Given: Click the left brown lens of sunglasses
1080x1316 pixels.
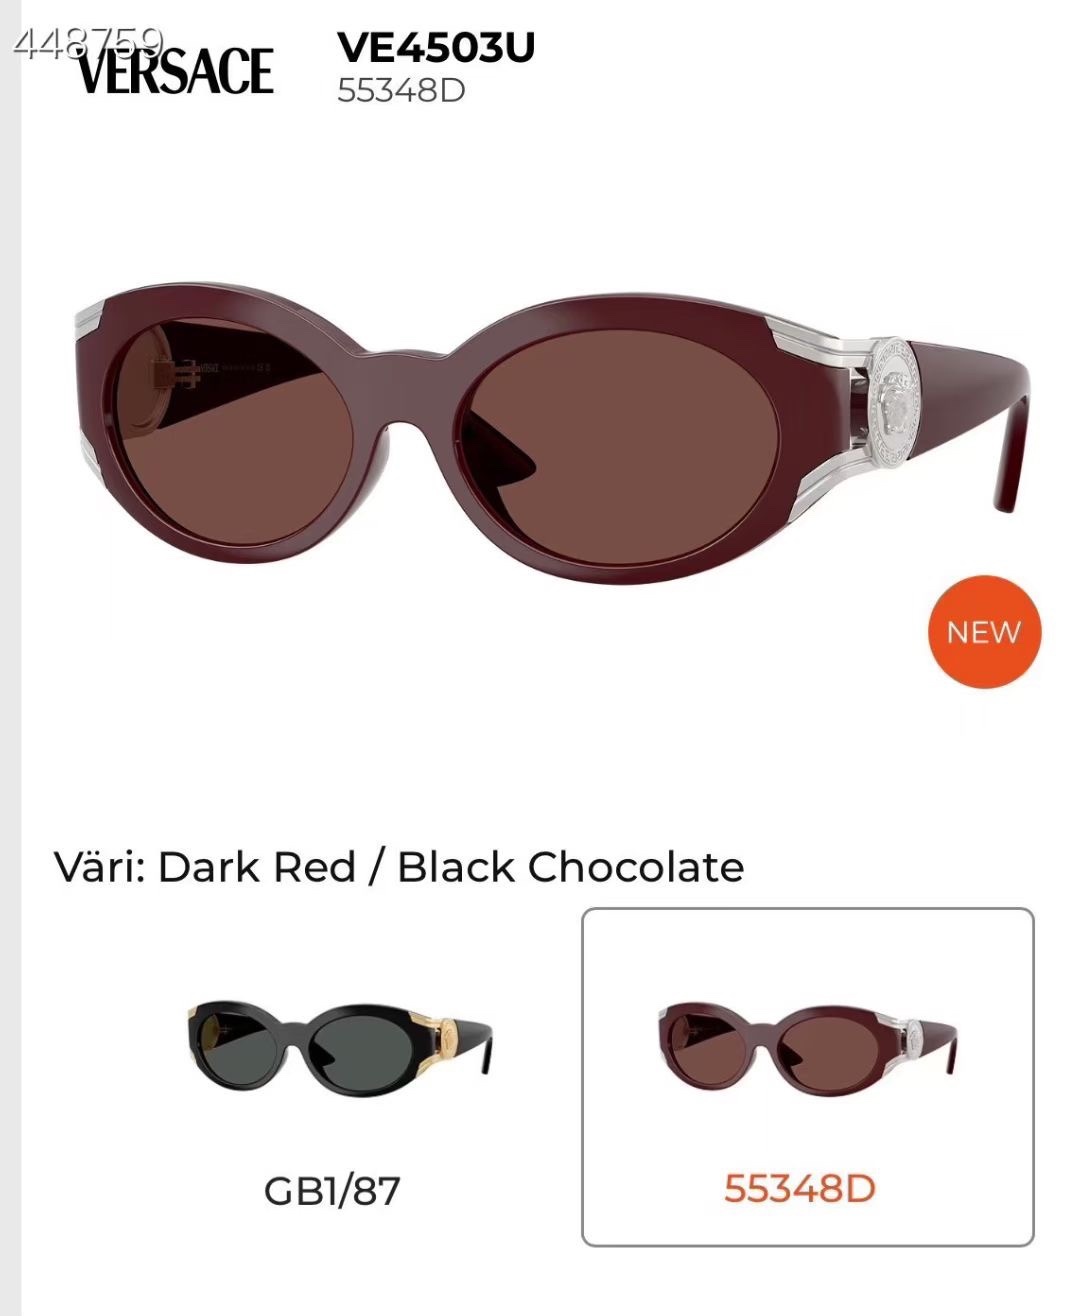Looking at the screenshot, I should [x=232, y=428].
